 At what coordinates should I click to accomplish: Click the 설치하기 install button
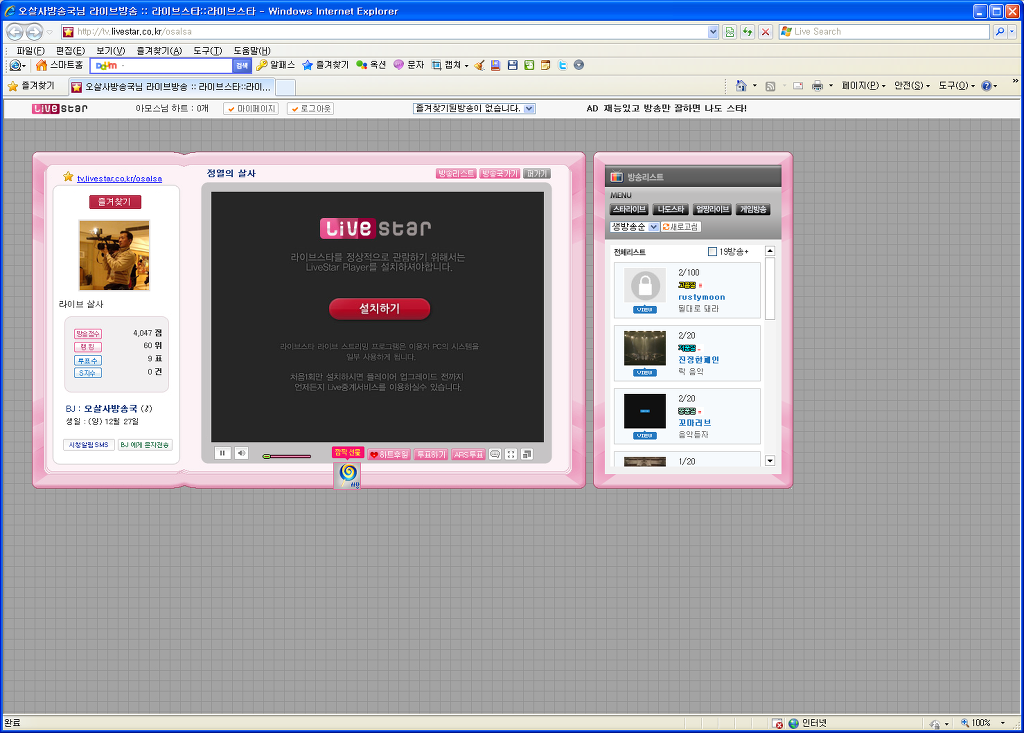coord(379,308)
